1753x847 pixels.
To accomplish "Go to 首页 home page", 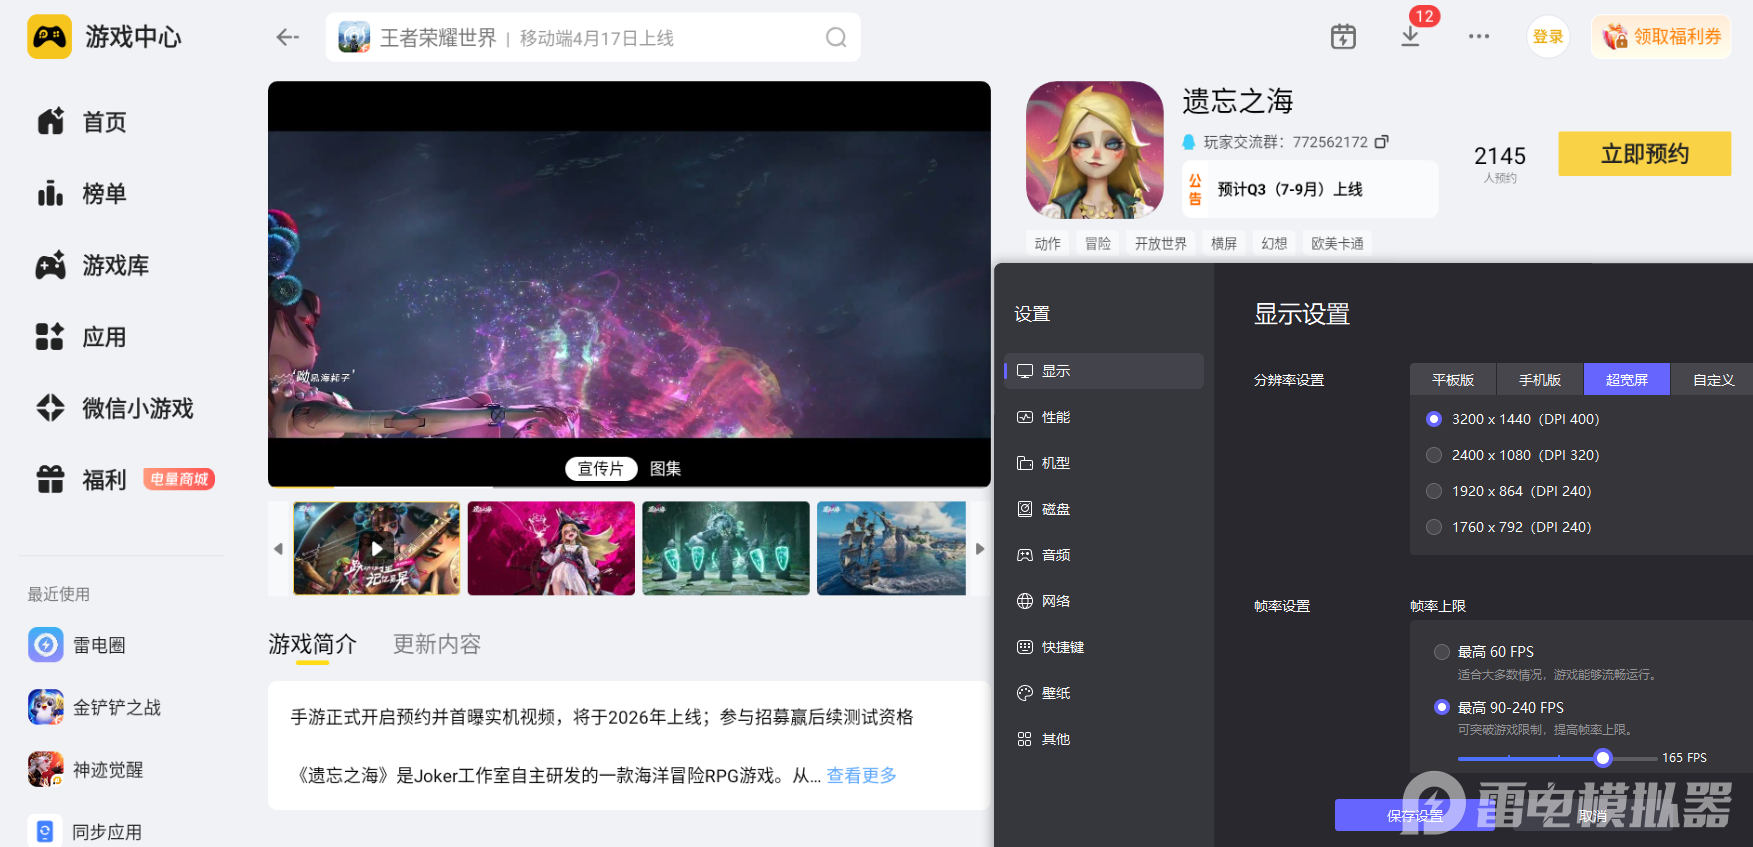I will click(82, 122).
